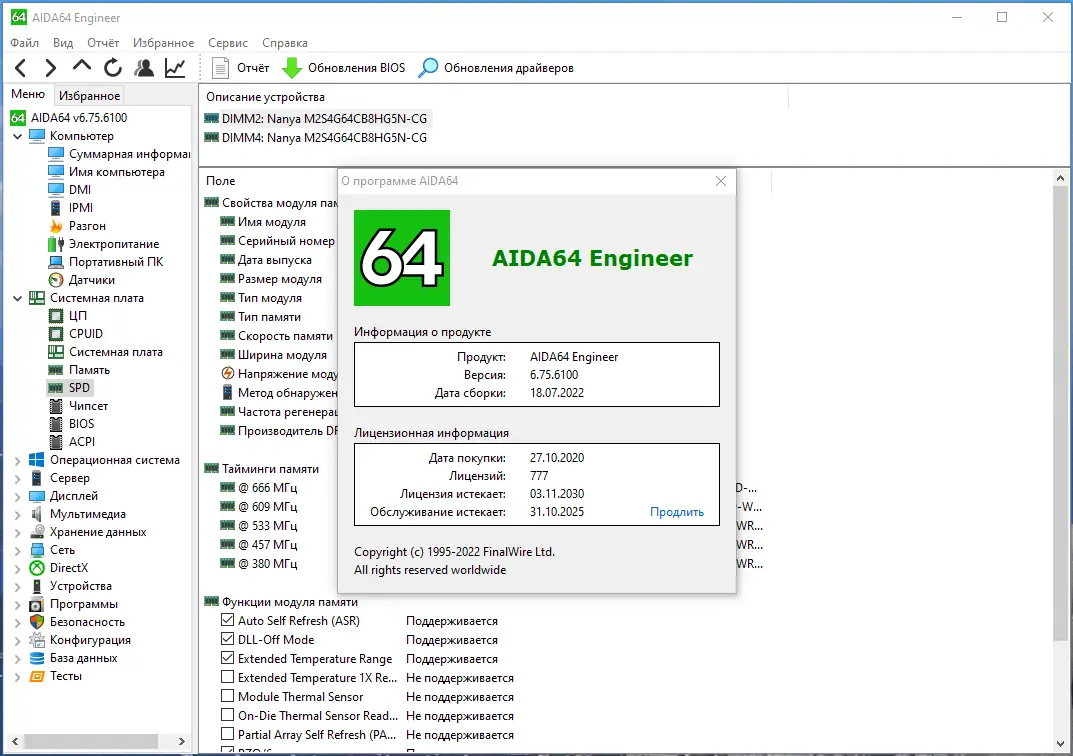Enable Module Thermal Sensor checkbox
The width and height of the screenshot is (1073, 756).
pyautogui.click(x=226, y=696)
